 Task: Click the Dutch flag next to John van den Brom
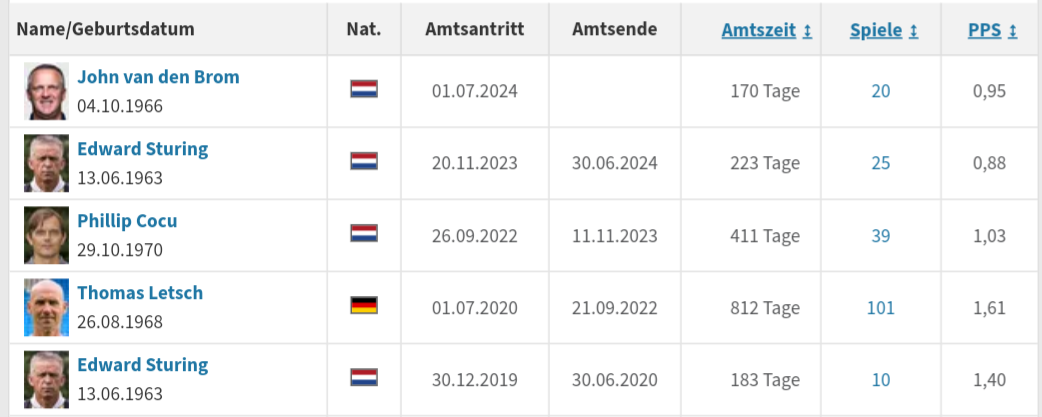click(x=364, y=89)
